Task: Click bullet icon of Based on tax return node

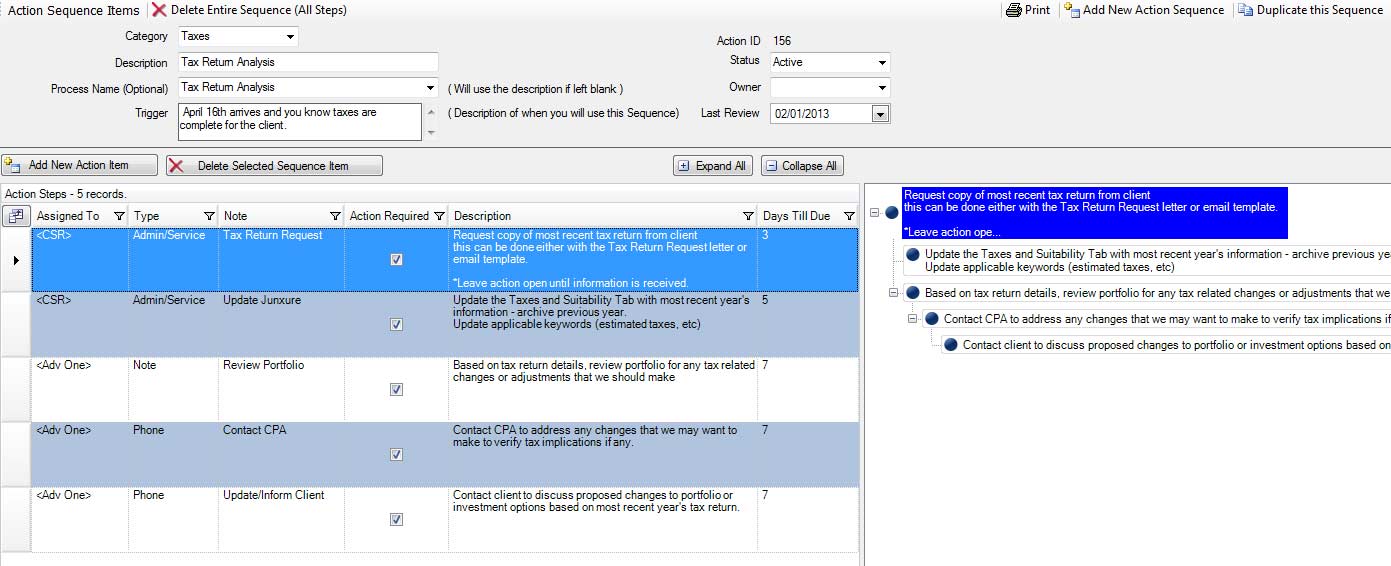Action: coord(912,293)
